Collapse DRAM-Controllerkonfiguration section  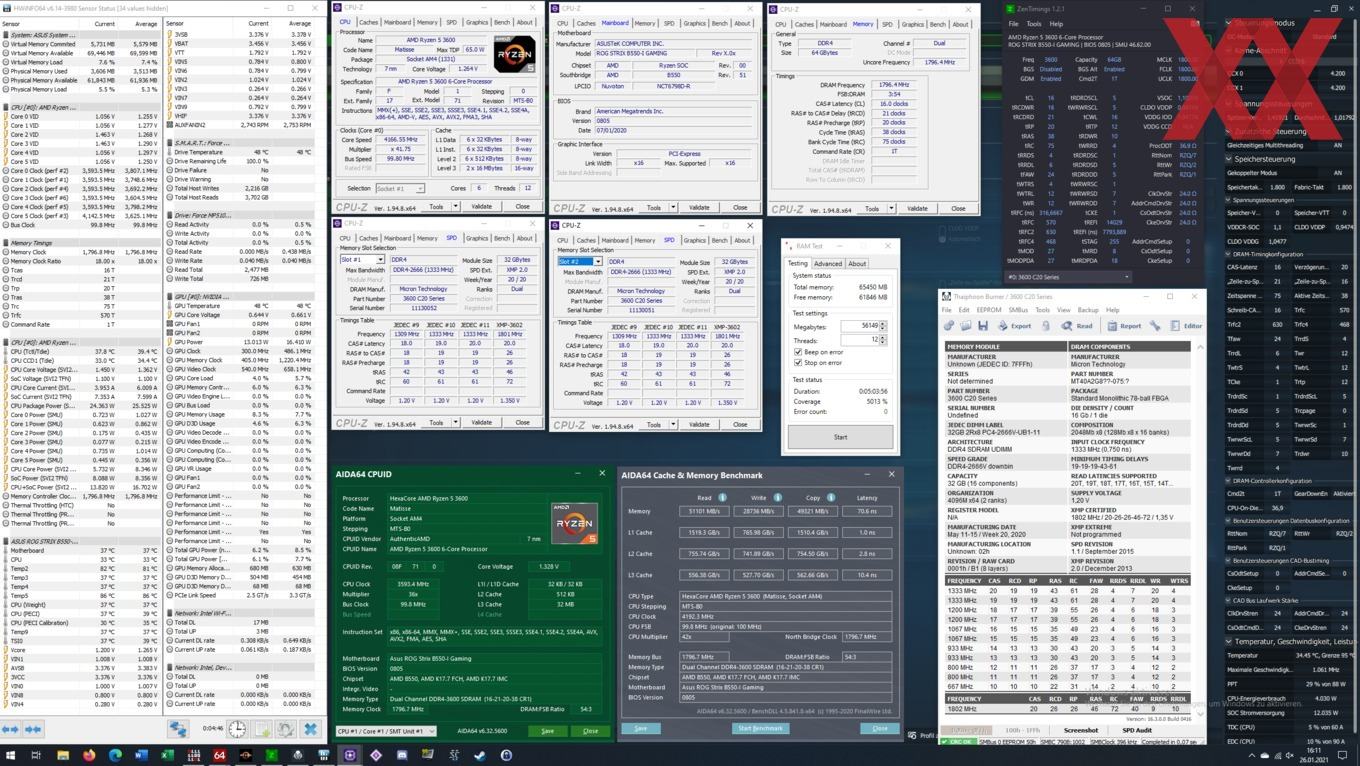[1230, 481]
